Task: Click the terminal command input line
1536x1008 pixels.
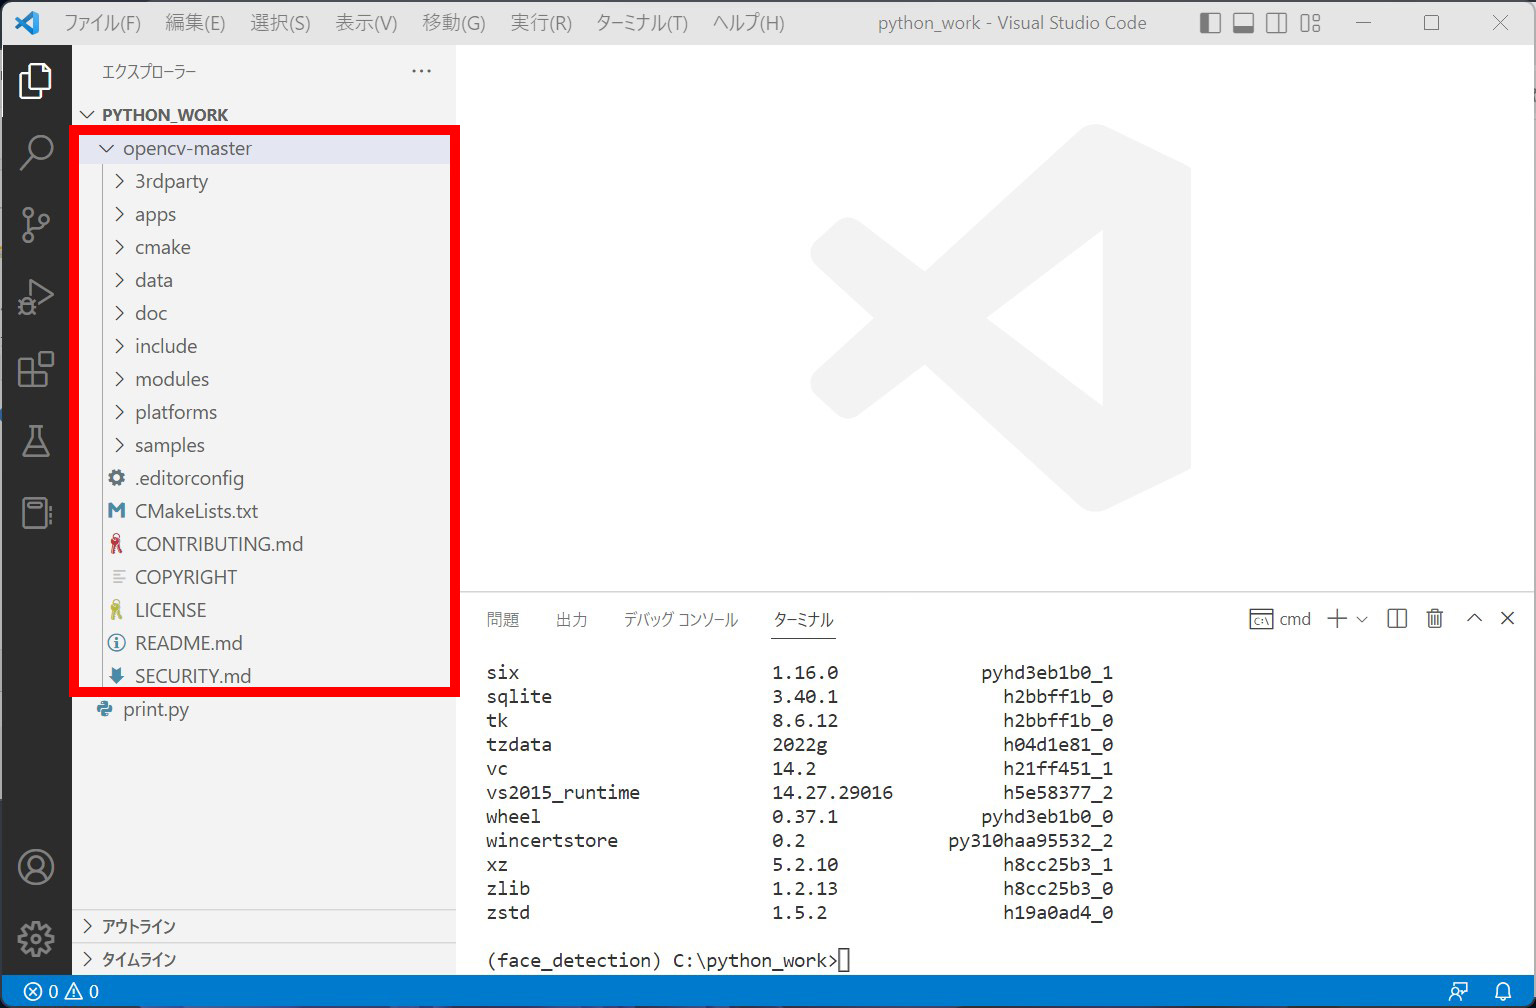Action: point(845,959)
